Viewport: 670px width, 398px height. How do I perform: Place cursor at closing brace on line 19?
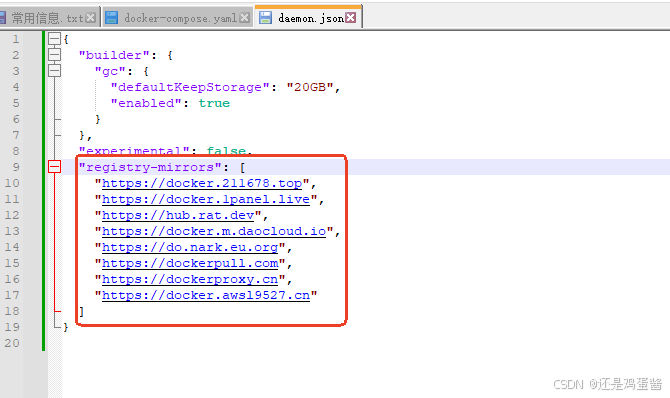tap(65, 327)
